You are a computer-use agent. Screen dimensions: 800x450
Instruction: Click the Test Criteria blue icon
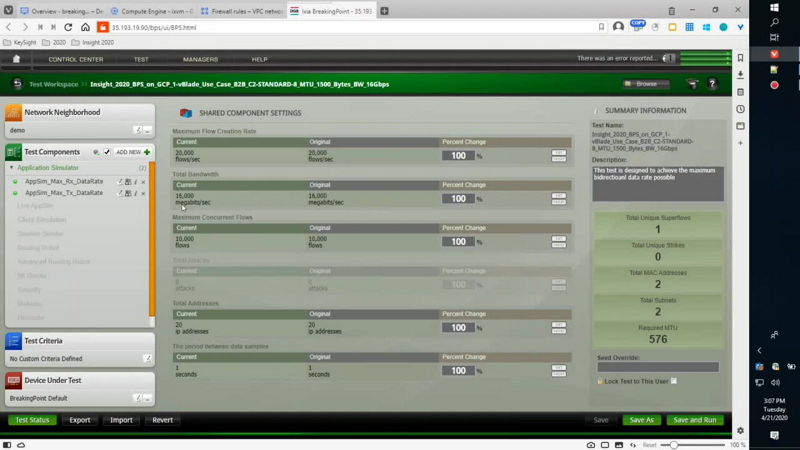click(13, 341)
